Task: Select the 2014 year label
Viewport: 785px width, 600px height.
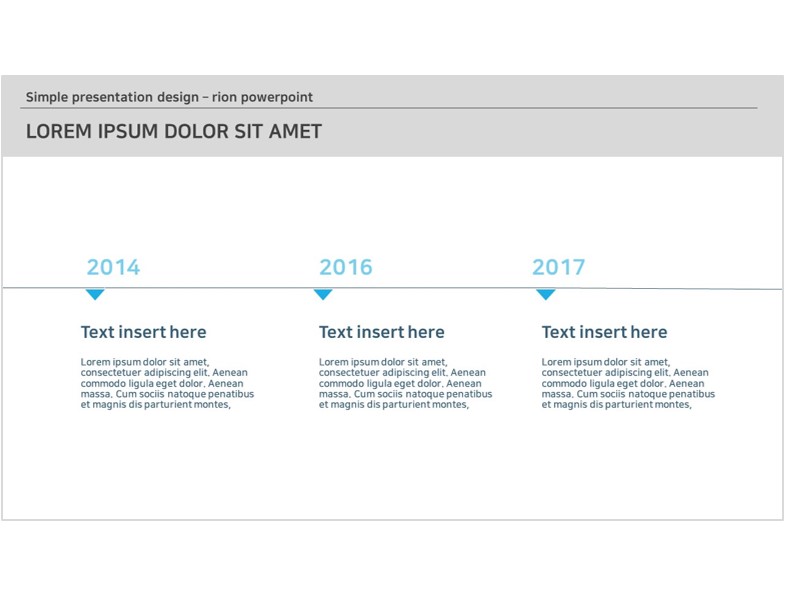Action: click(113, 267)
